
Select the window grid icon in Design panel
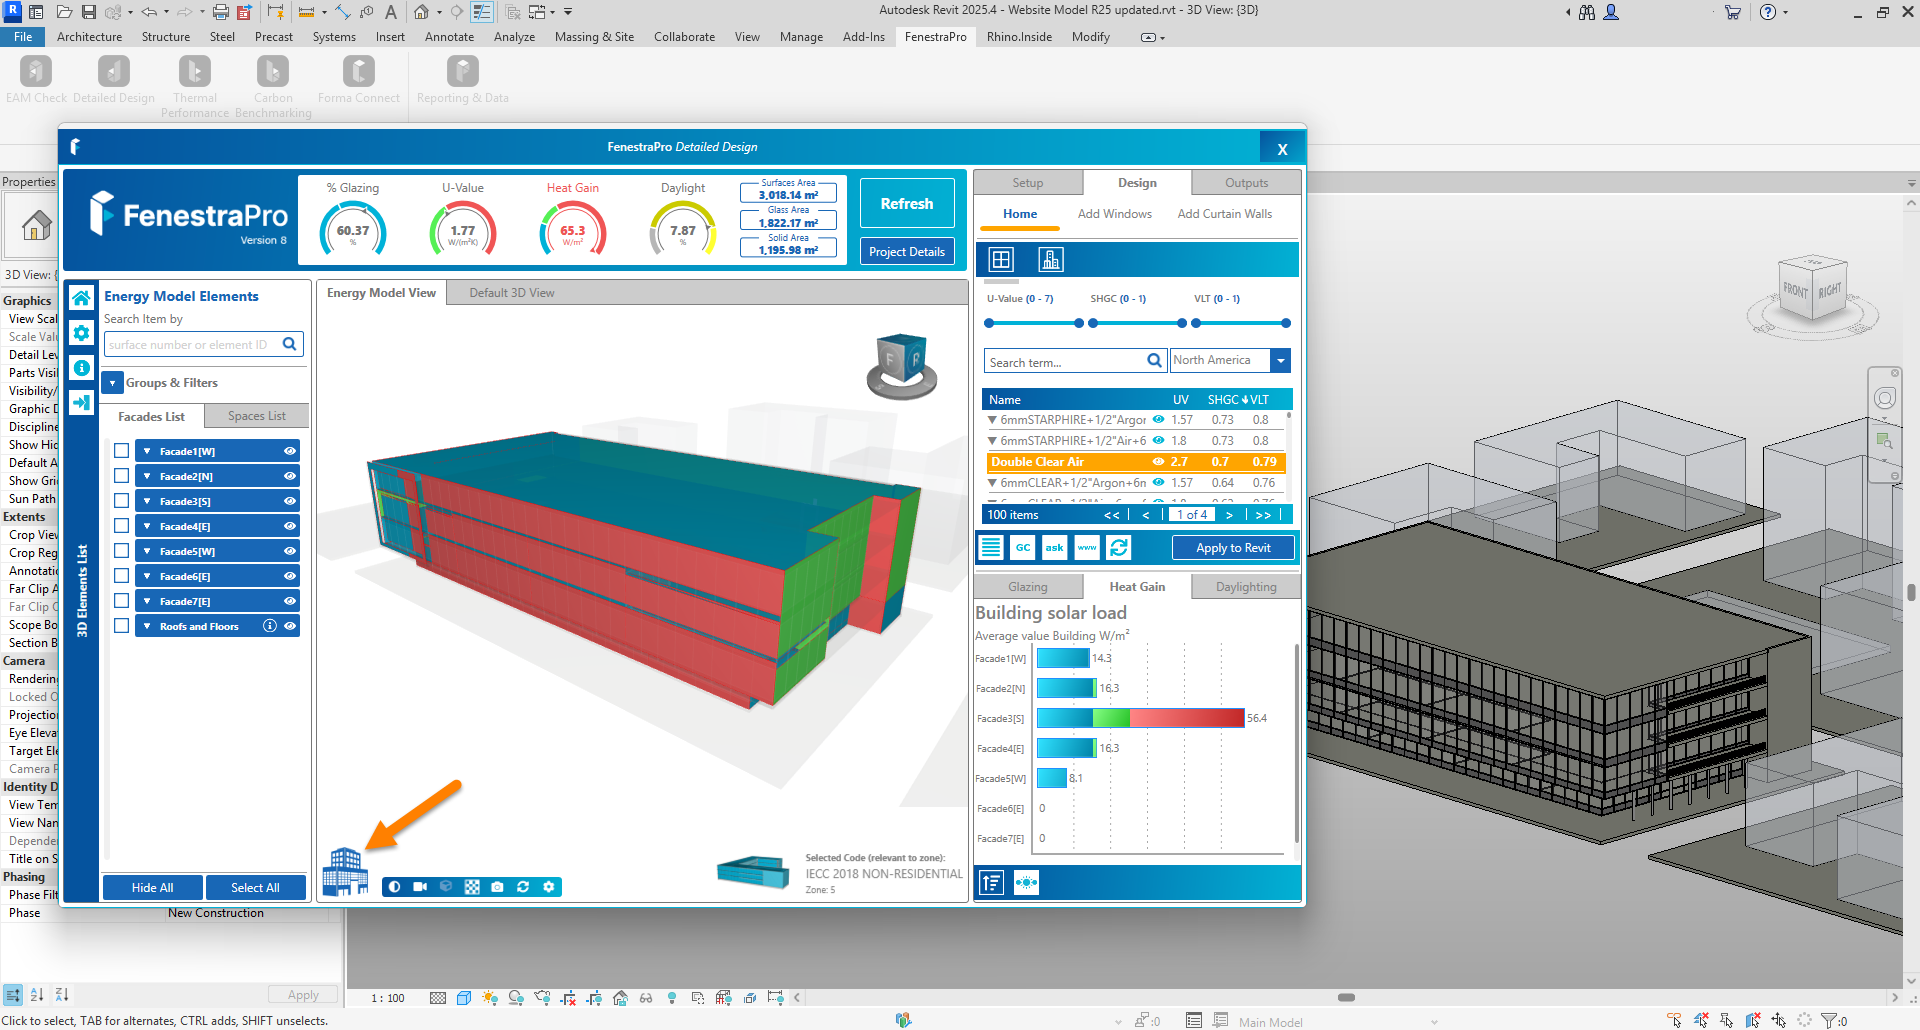pos(1001,260)
